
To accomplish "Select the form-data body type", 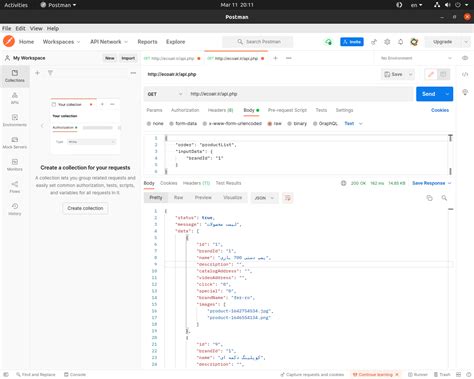I will 183,124.
